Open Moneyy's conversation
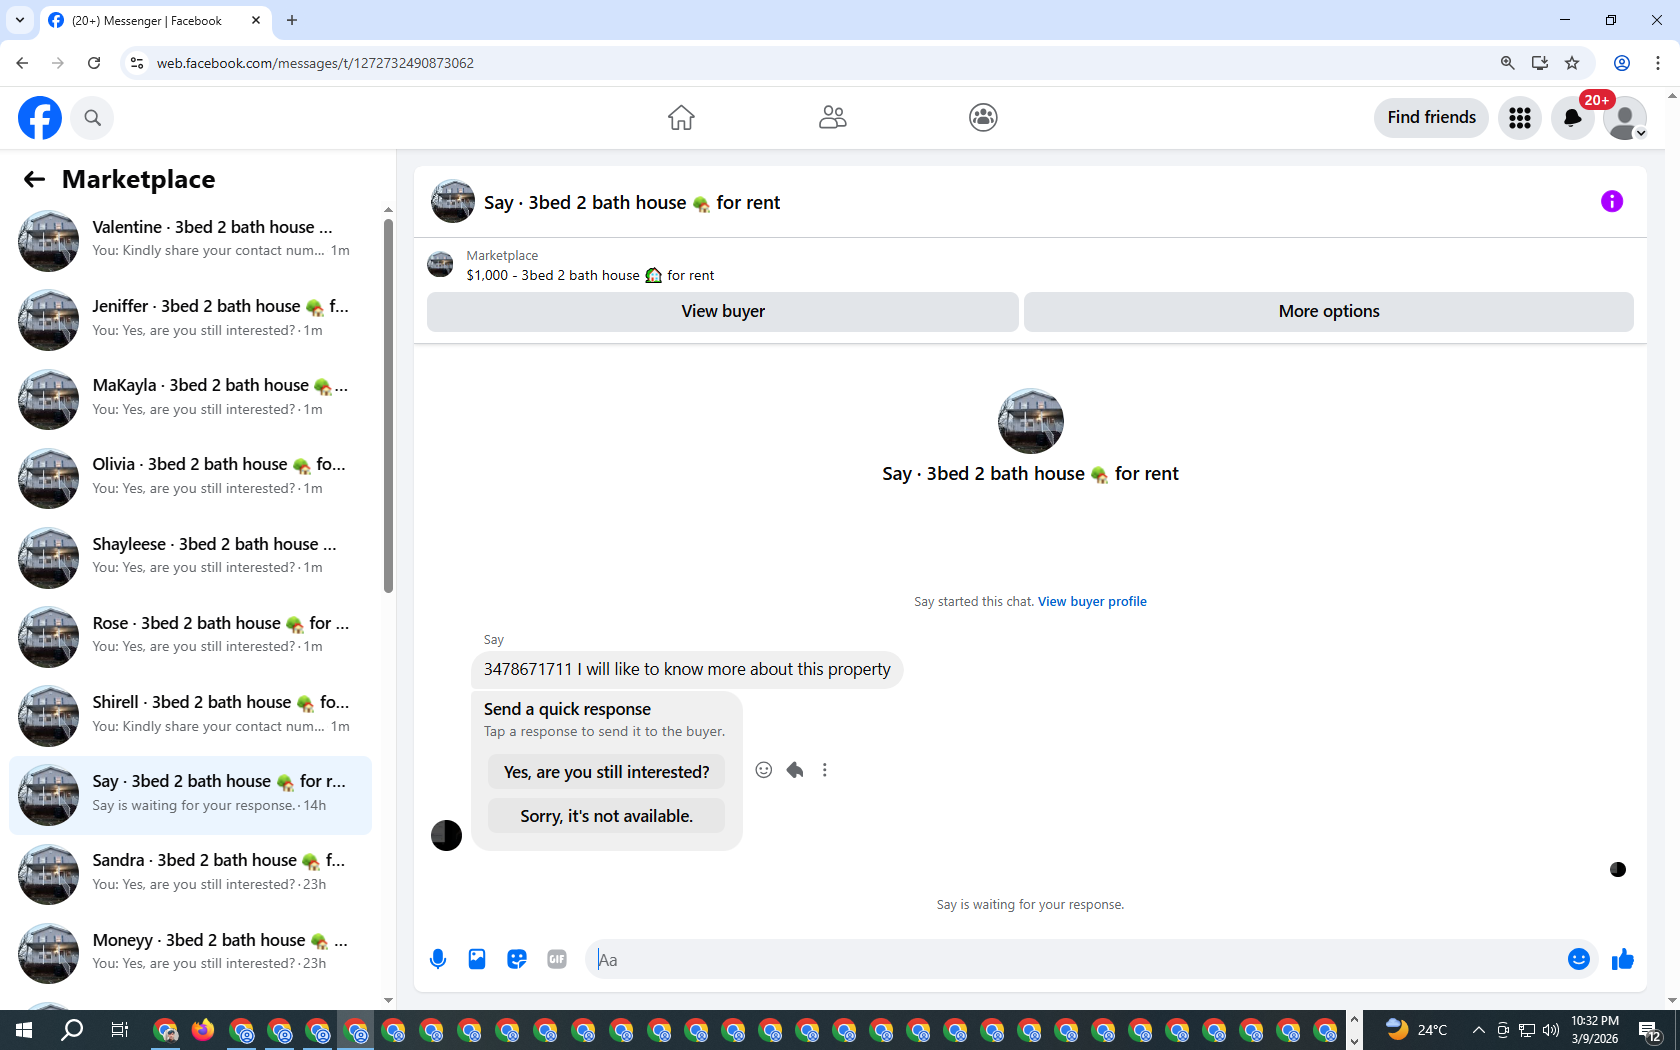Image resolution: width=1680 pixels, height=1050 pixels. coord(190,953)
